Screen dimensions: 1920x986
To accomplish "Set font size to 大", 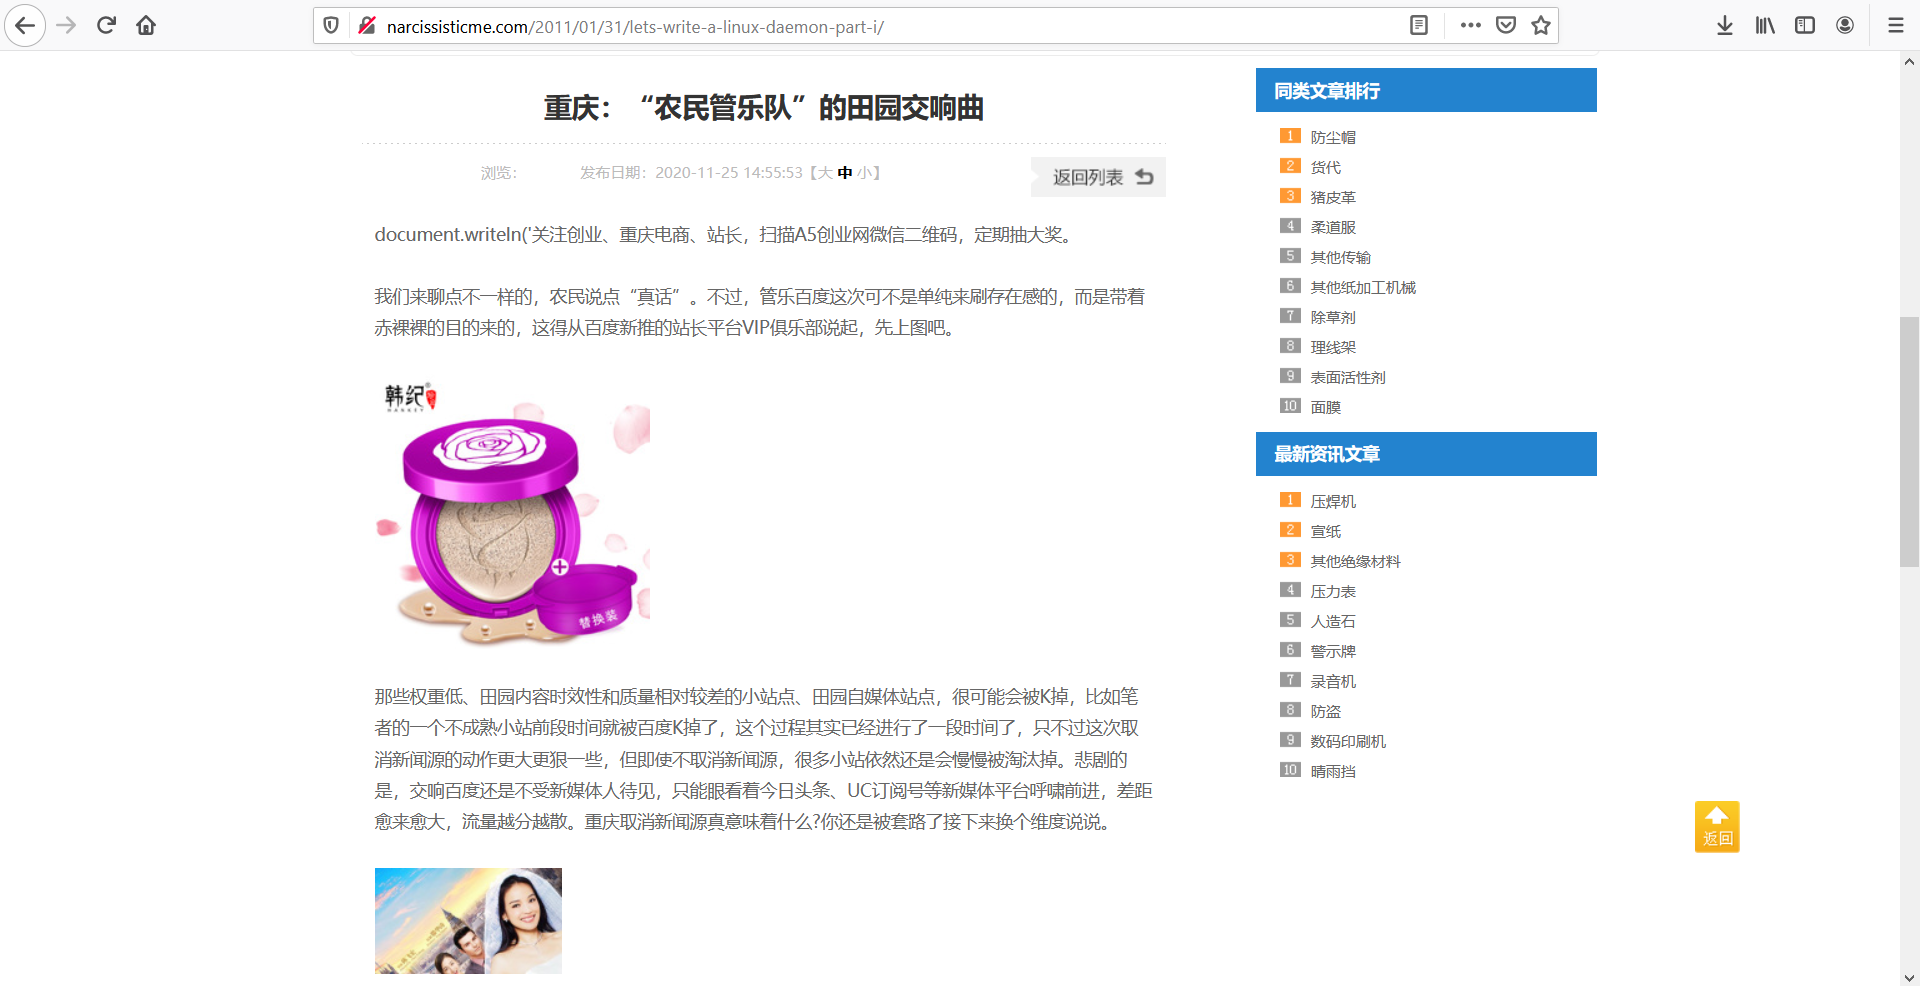I will click(825, 173).
